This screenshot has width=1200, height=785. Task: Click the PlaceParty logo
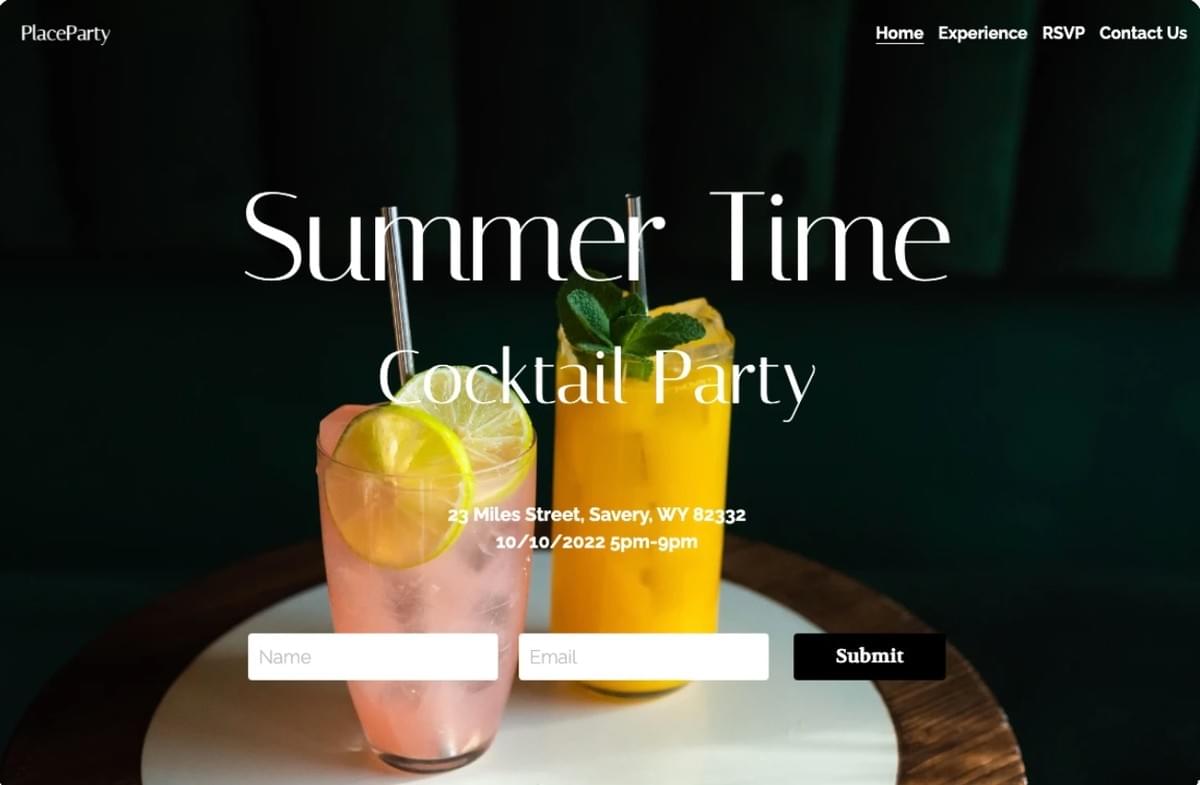pyautogui.click(x=65, y=34)
